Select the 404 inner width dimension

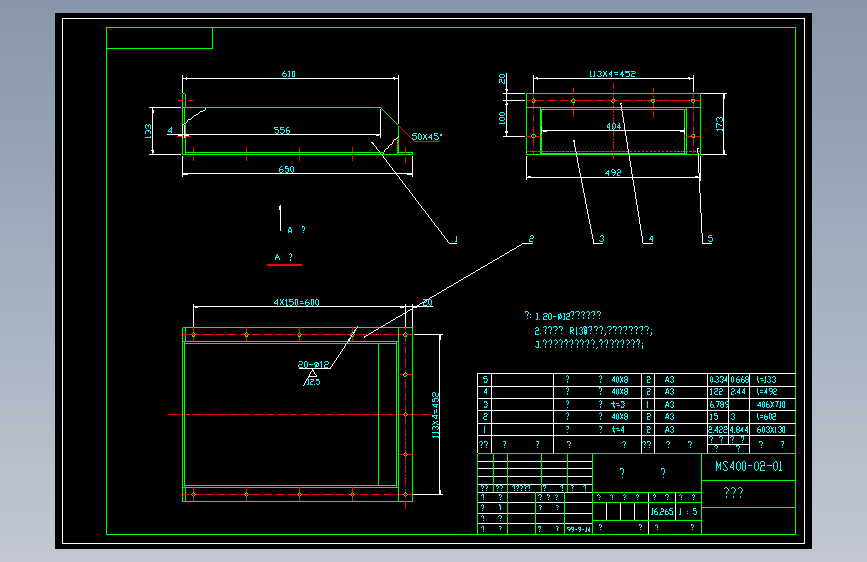point(613,126)
